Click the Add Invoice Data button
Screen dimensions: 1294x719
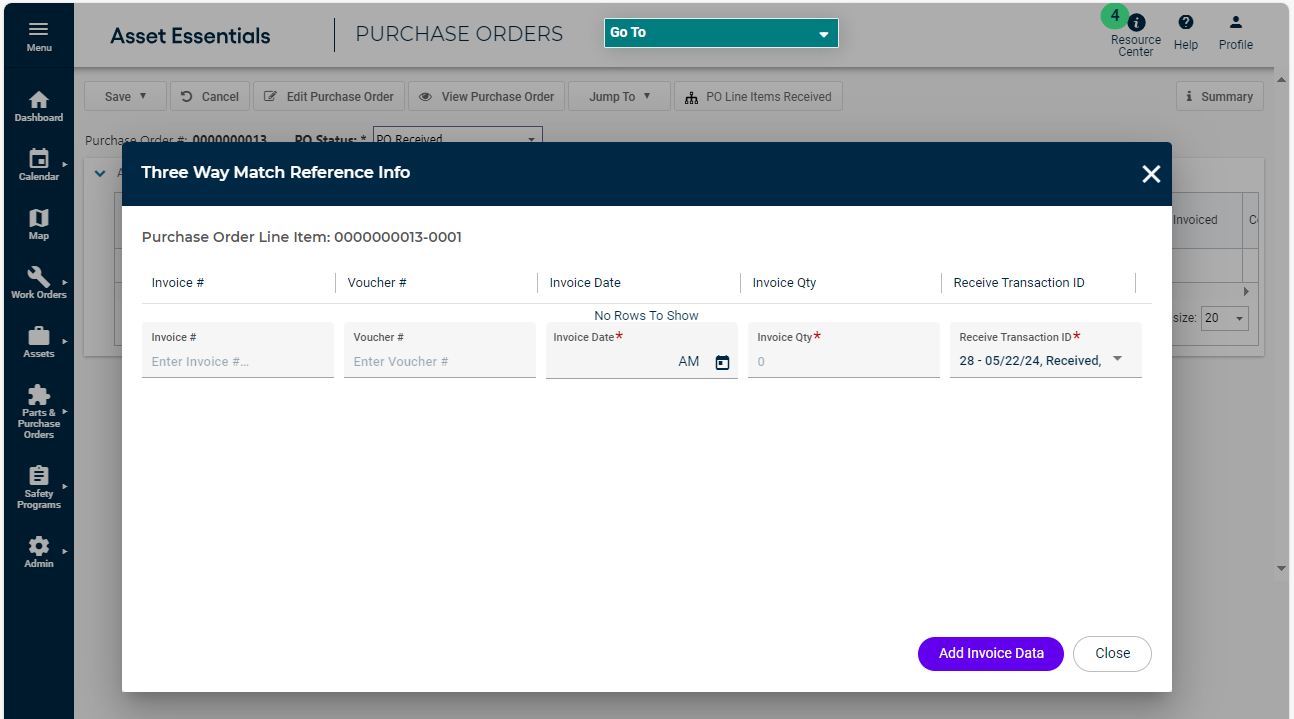(x=991, y=653)
